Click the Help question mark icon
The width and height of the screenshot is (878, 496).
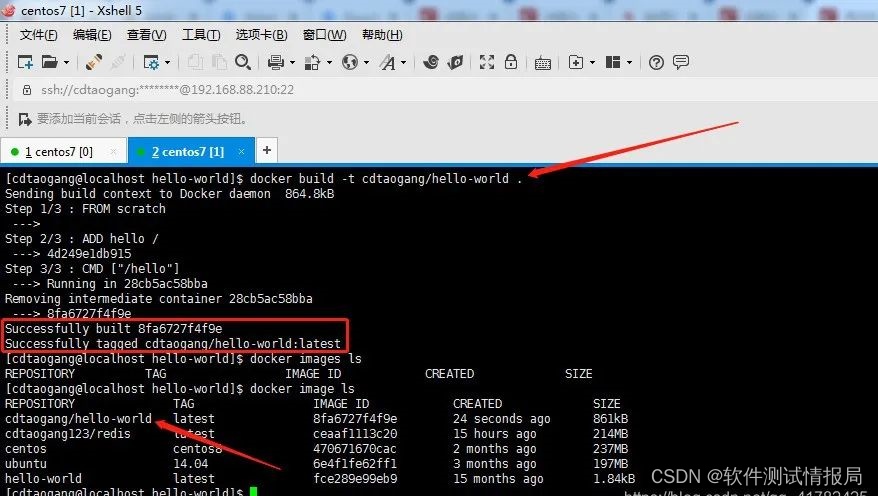pos(656,62)
